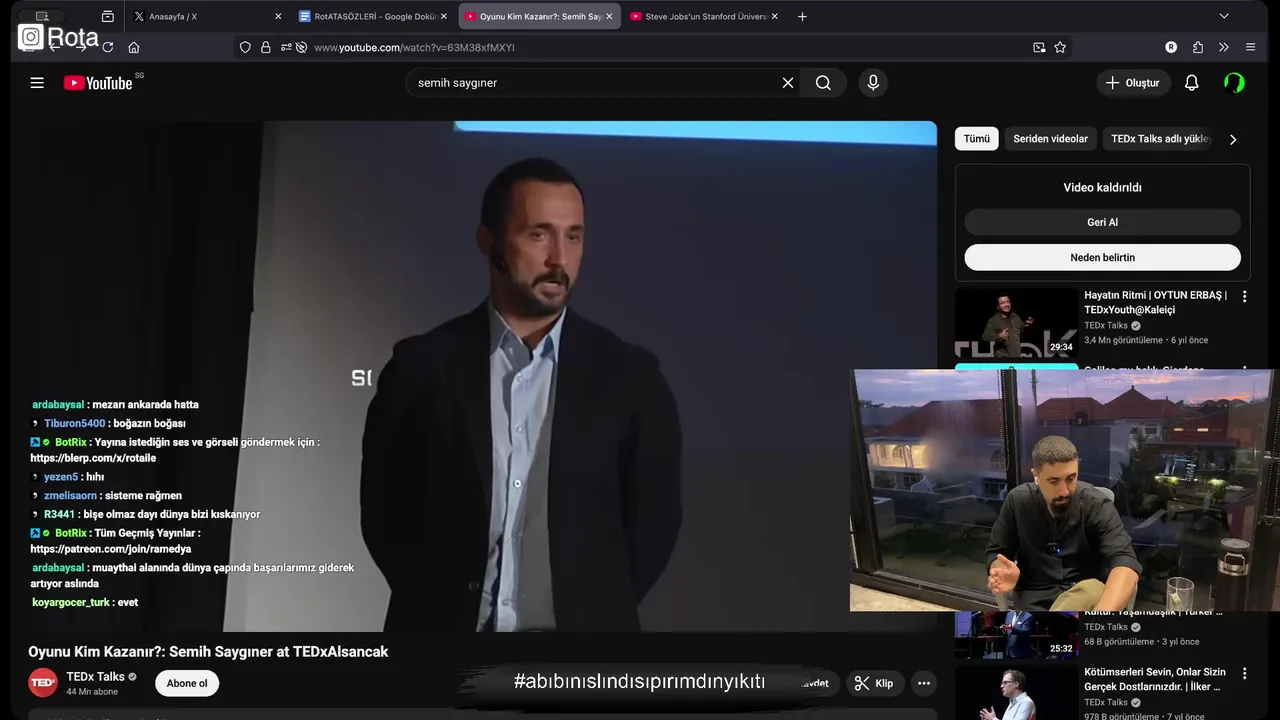Open the TEDx Talks channel name link
The width and height of the screenshot is (1280, 720).
95,677
